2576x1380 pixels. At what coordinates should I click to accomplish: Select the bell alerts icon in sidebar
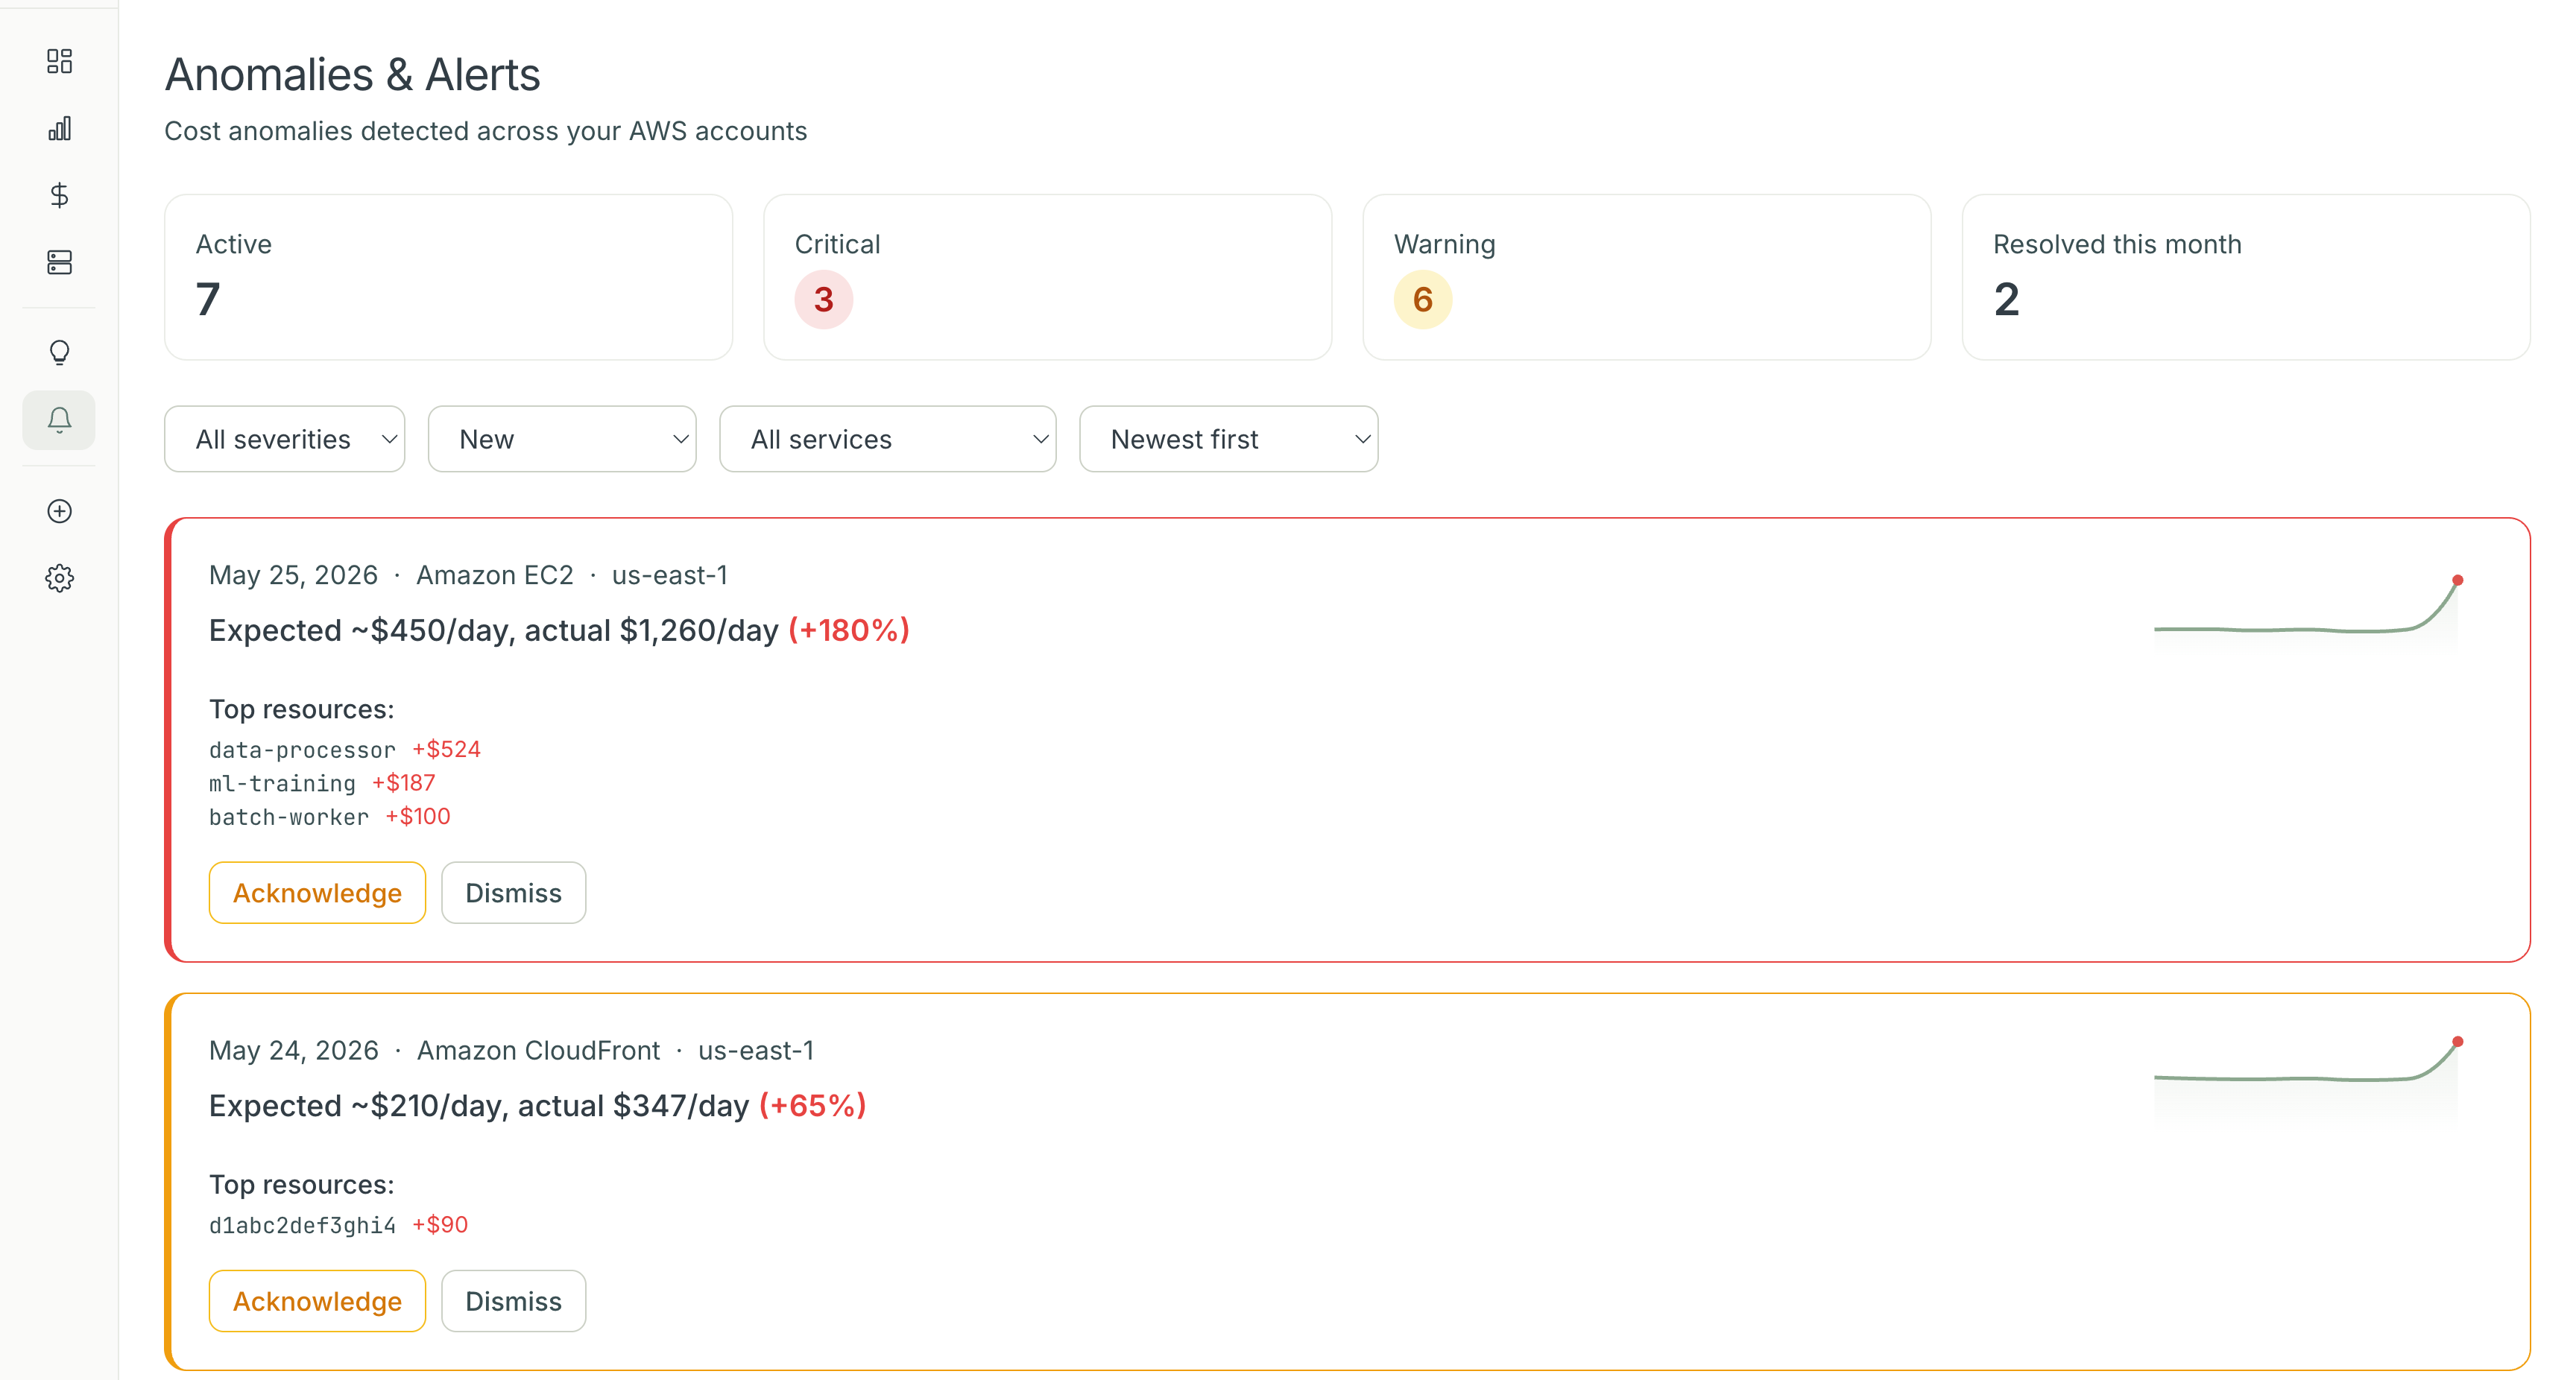[x=59, y=420]
